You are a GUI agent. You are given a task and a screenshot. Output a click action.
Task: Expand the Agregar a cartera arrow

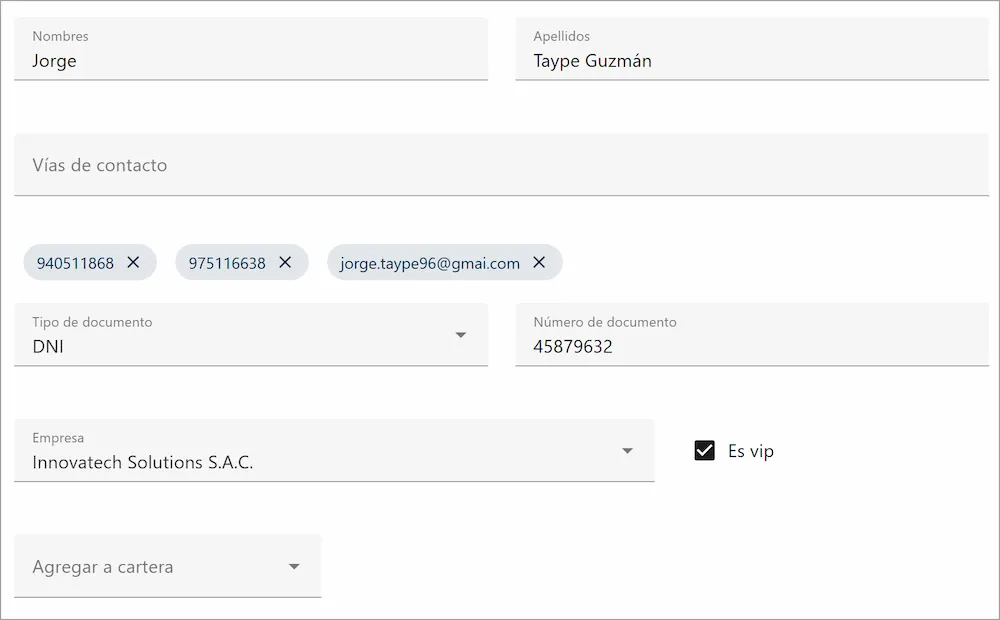tap(294, 567)
